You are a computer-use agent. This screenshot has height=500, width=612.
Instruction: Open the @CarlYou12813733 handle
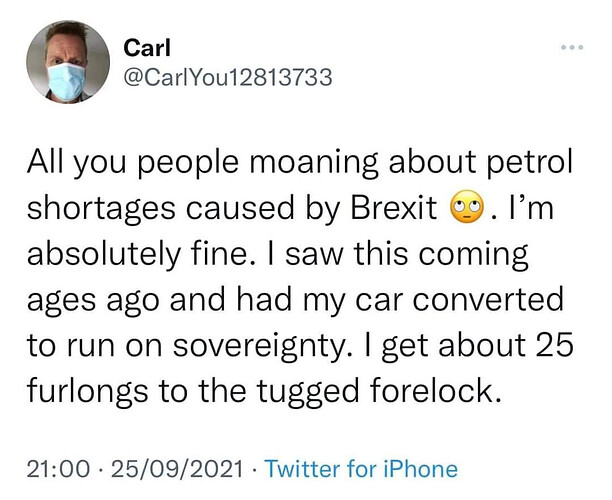228,77
